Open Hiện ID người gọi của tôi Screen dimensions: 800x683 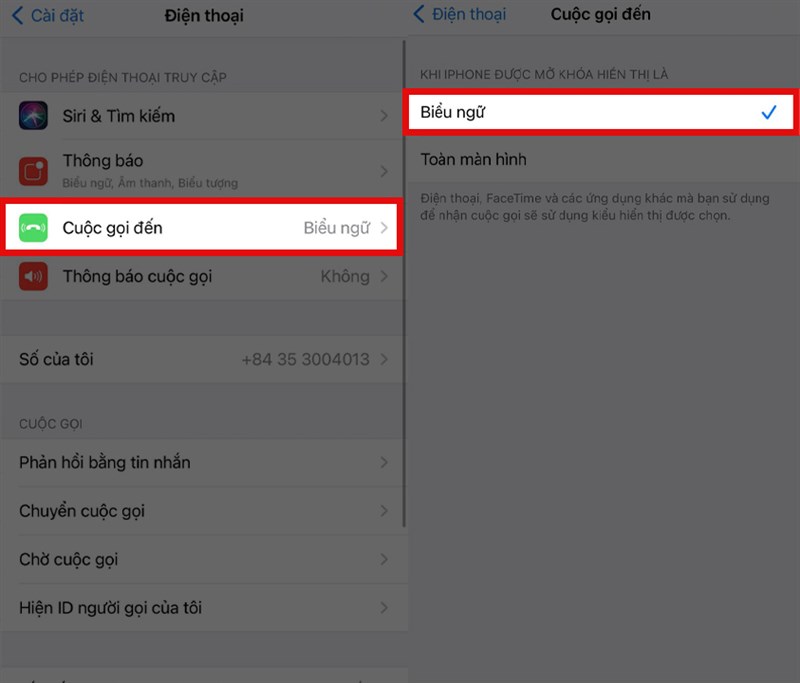(204, 608)
